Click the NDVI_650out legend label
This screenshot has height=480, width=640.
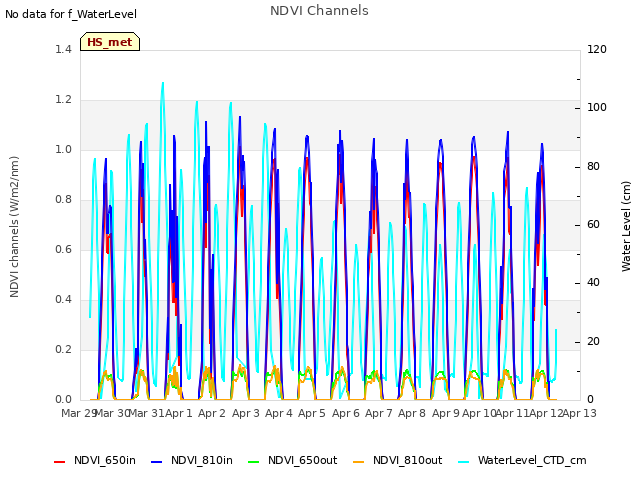(302, 460)
